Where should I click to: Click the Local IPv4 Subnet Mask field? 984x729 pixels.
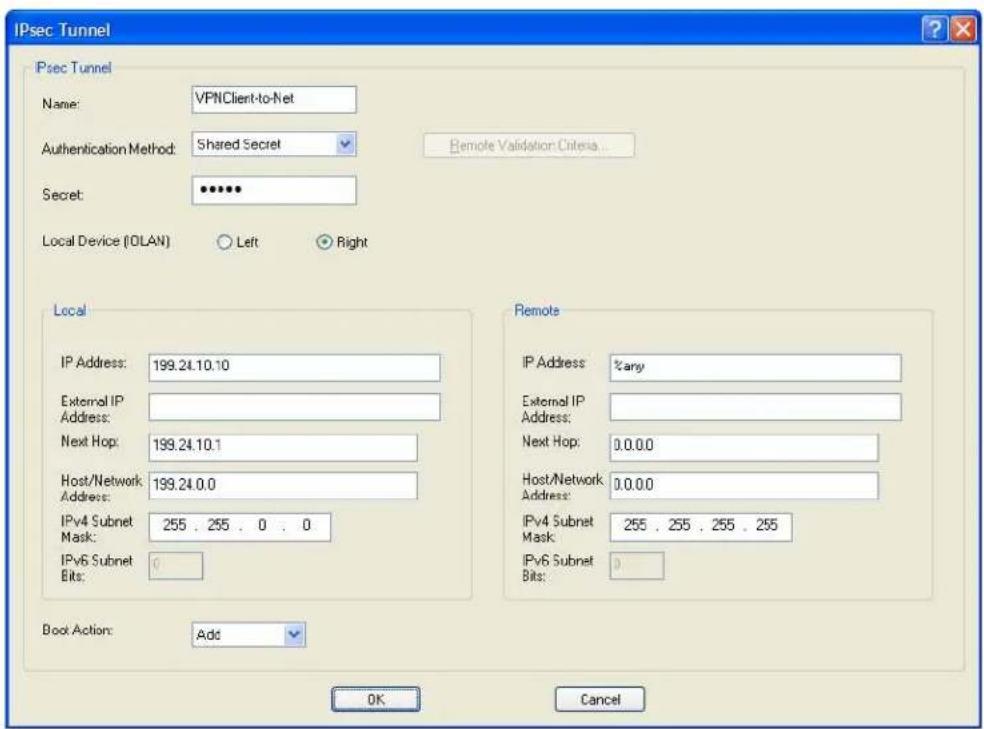240,526
